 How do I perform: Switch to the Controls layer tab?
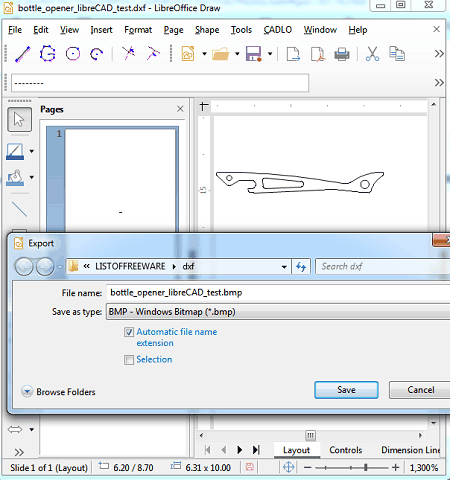pos(346,450)
